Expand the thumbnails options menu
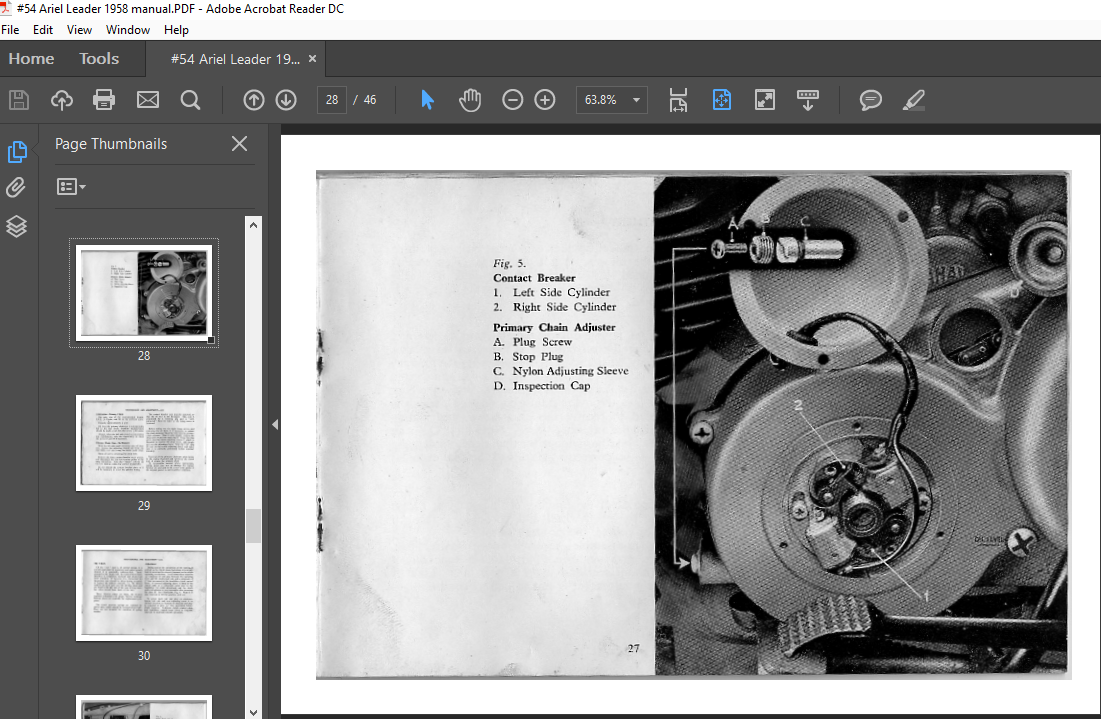This screenshot has width=1101, height=719. click(x=71, y=187)
